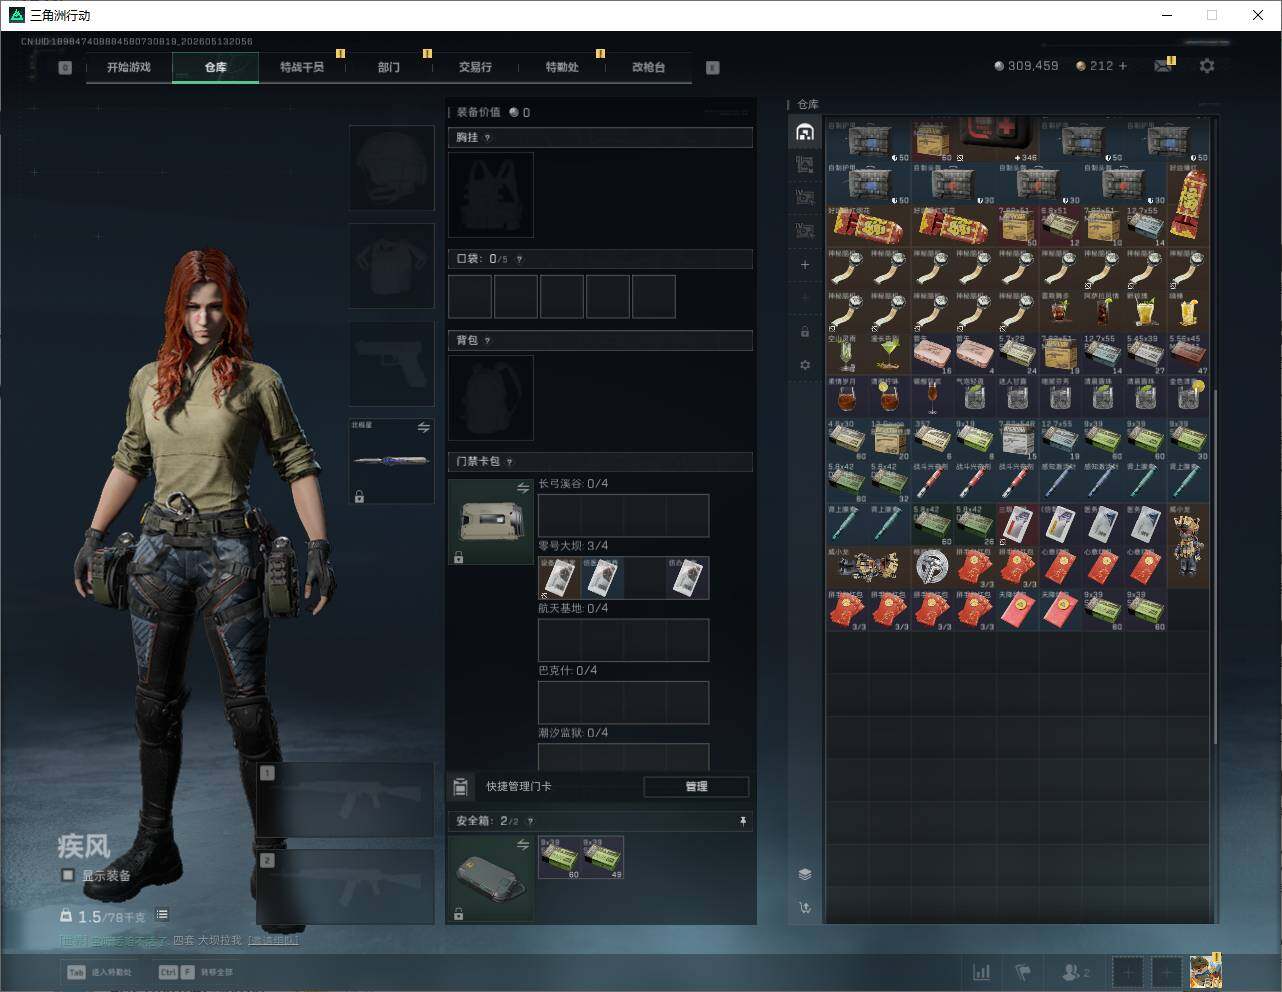Swap the key card case
The width and height of the screenshot is (1282, 992).
[523, 488]
